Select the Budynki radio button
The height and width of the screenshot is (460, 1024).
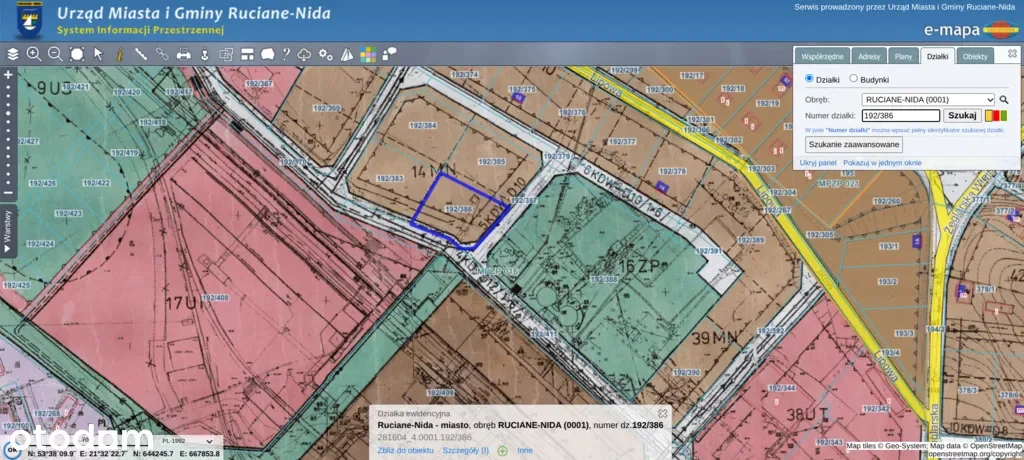tap(853, 79)
